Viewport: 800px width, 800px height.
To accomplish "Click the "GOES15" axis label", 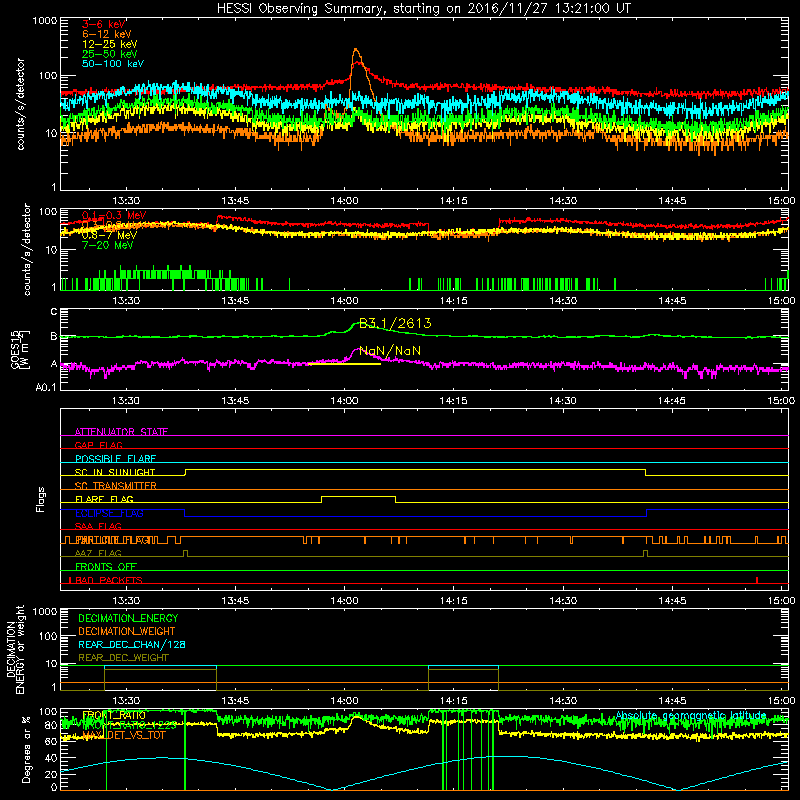I will [x=15, y=349].
